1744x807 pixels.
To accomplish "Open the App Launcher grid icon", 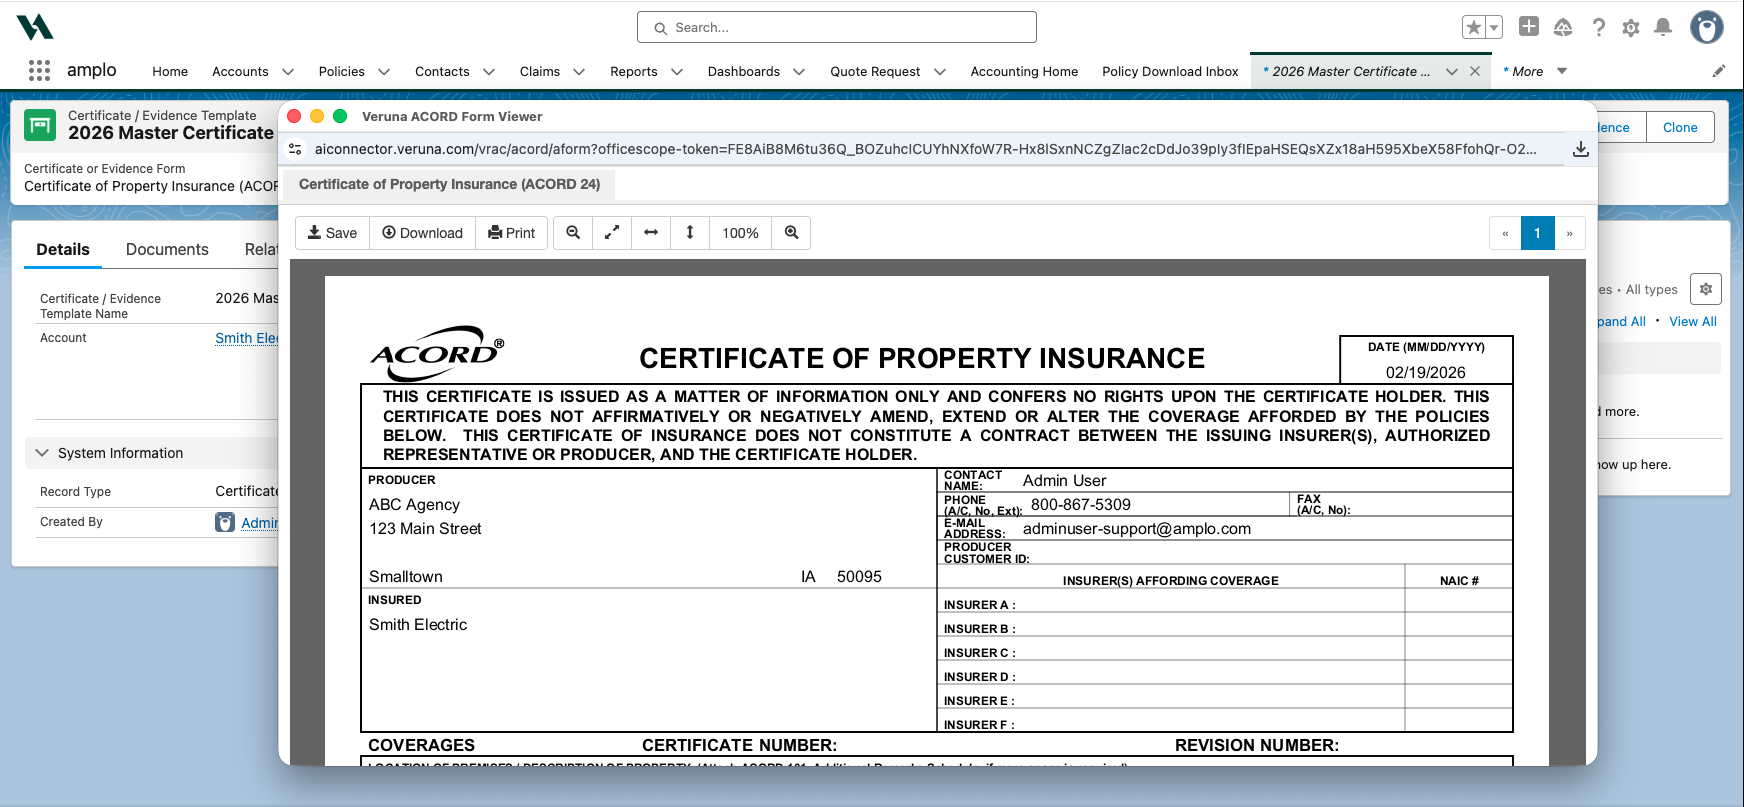I will click(x=39, y=70).
